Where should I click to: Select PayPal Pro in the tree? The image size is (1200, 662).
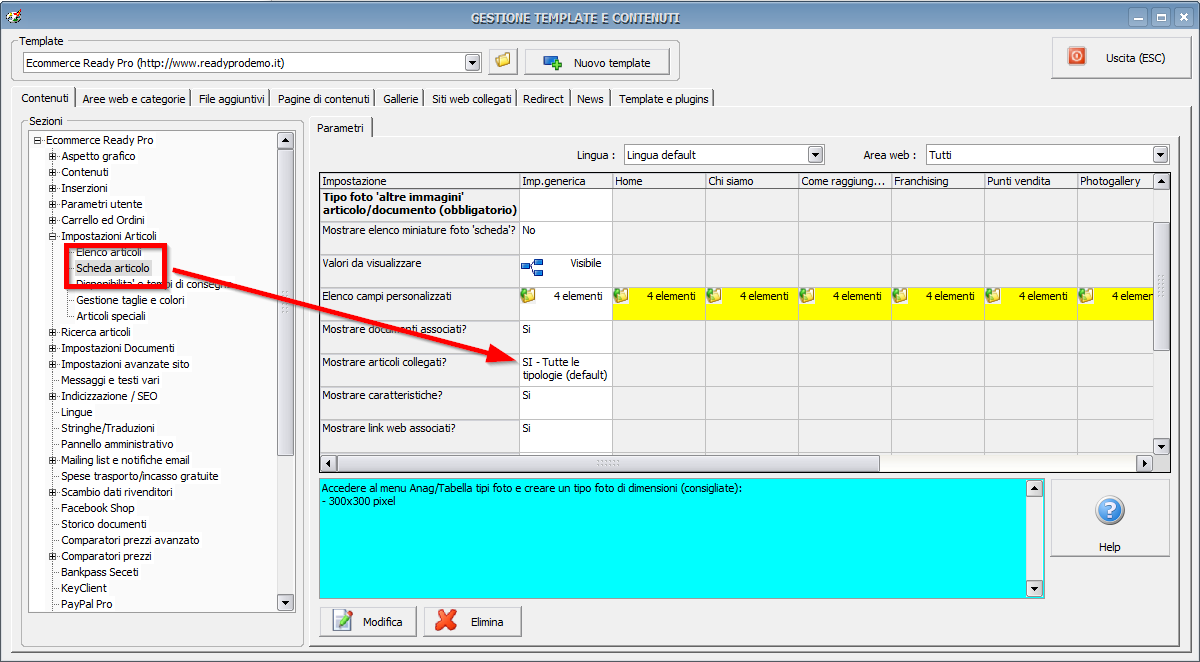(86, 604)
